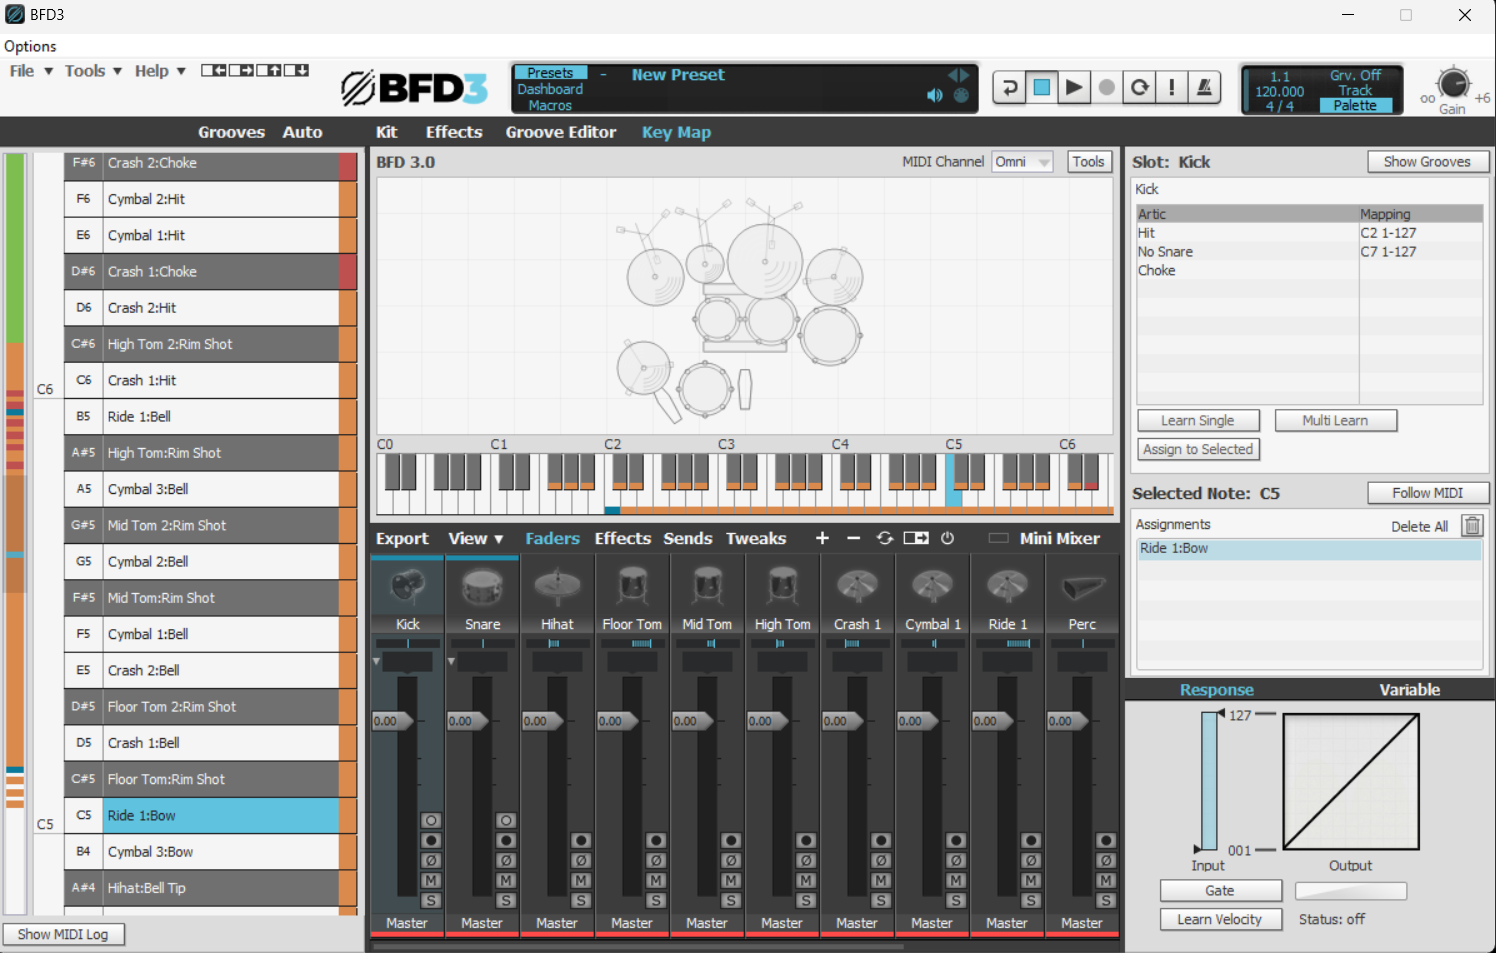The height and width of the screenshot is (953, 1496).
Task: Select the No Snare articulation row
Action: tap(1309, 252)
